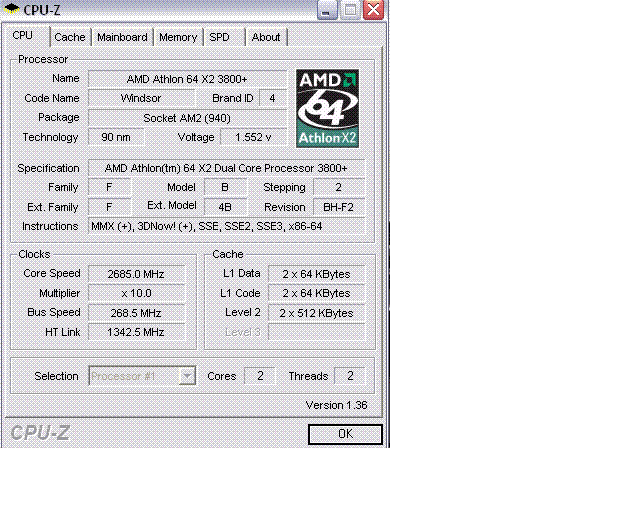Click the AMD Athlon 64 X2 logo

click(327, 108)
